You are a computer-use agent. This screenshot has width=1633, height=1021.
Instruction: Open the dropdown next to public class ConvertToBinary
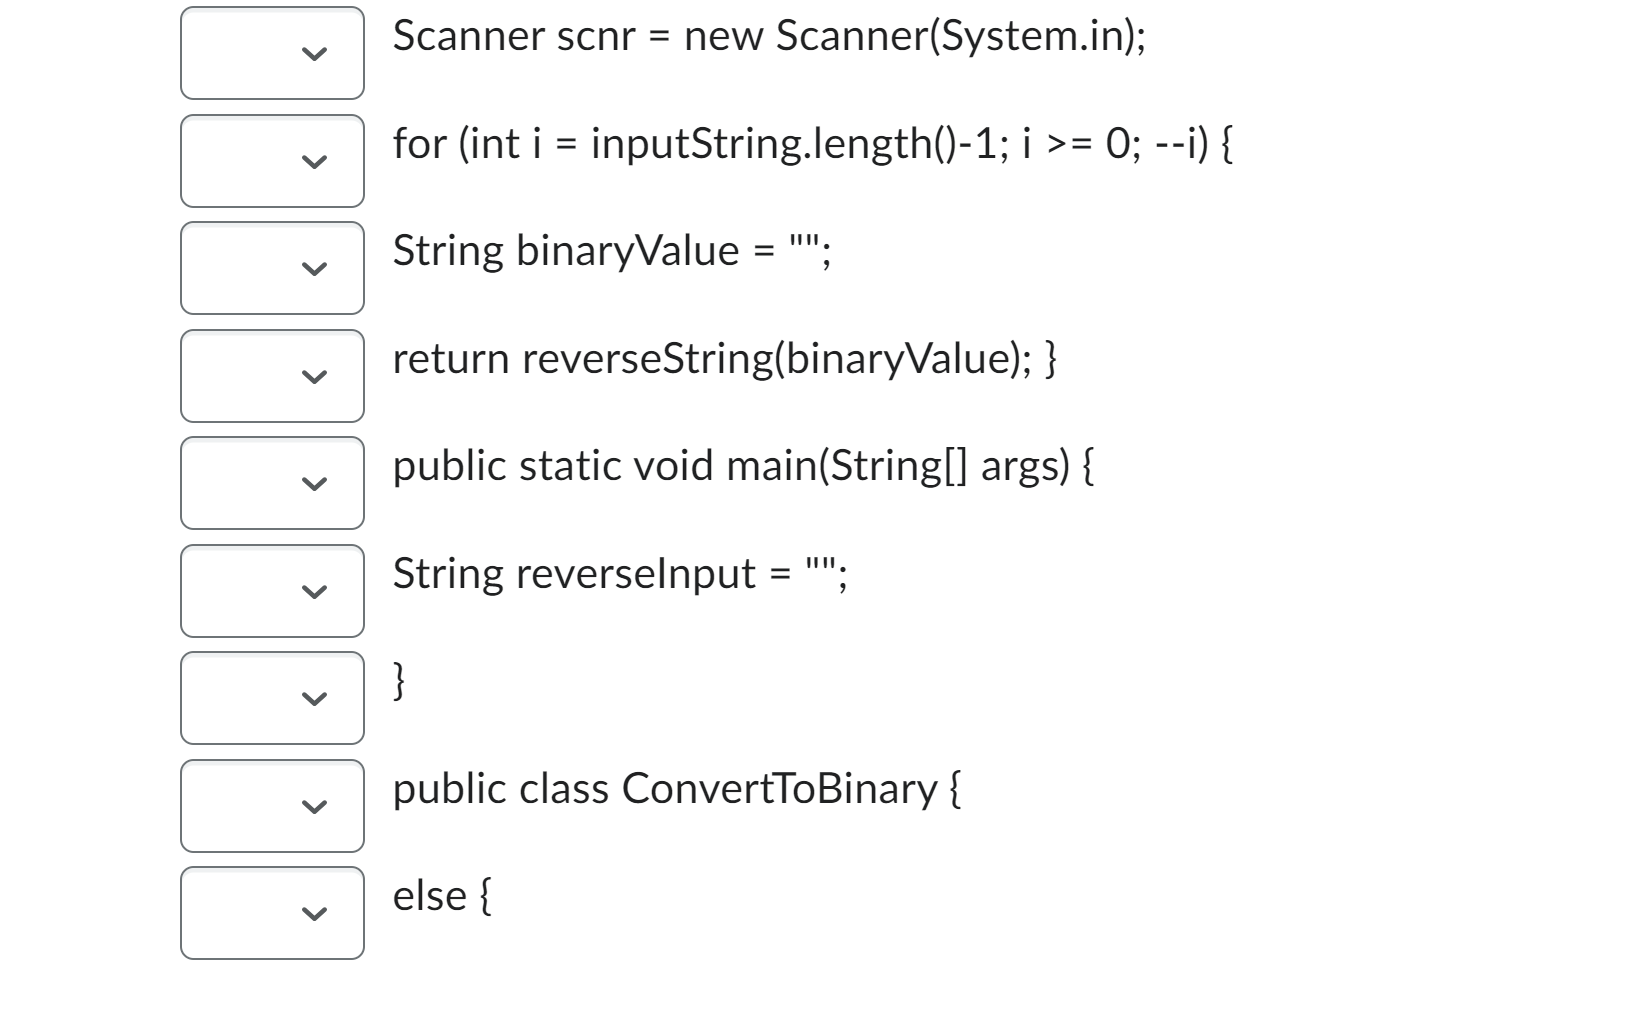[x=271, y=806]
